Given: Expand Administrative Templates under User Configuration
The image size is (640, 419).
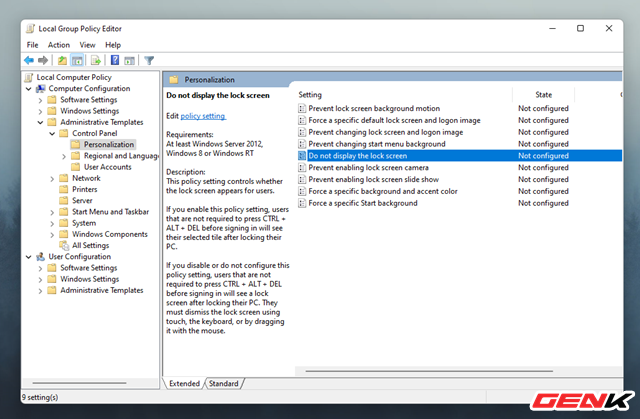Looking at the screenshot, I should [x=40, y=290].
